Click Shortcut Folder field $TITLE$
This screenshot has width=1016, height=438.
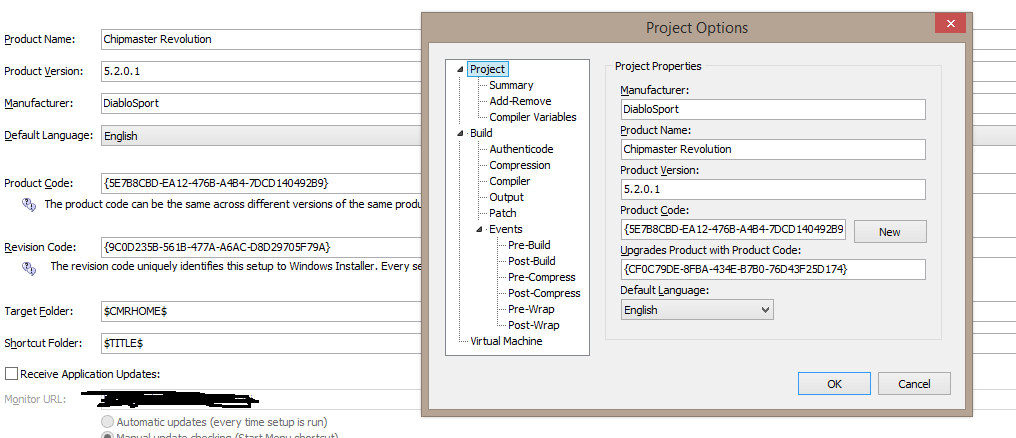261,343
